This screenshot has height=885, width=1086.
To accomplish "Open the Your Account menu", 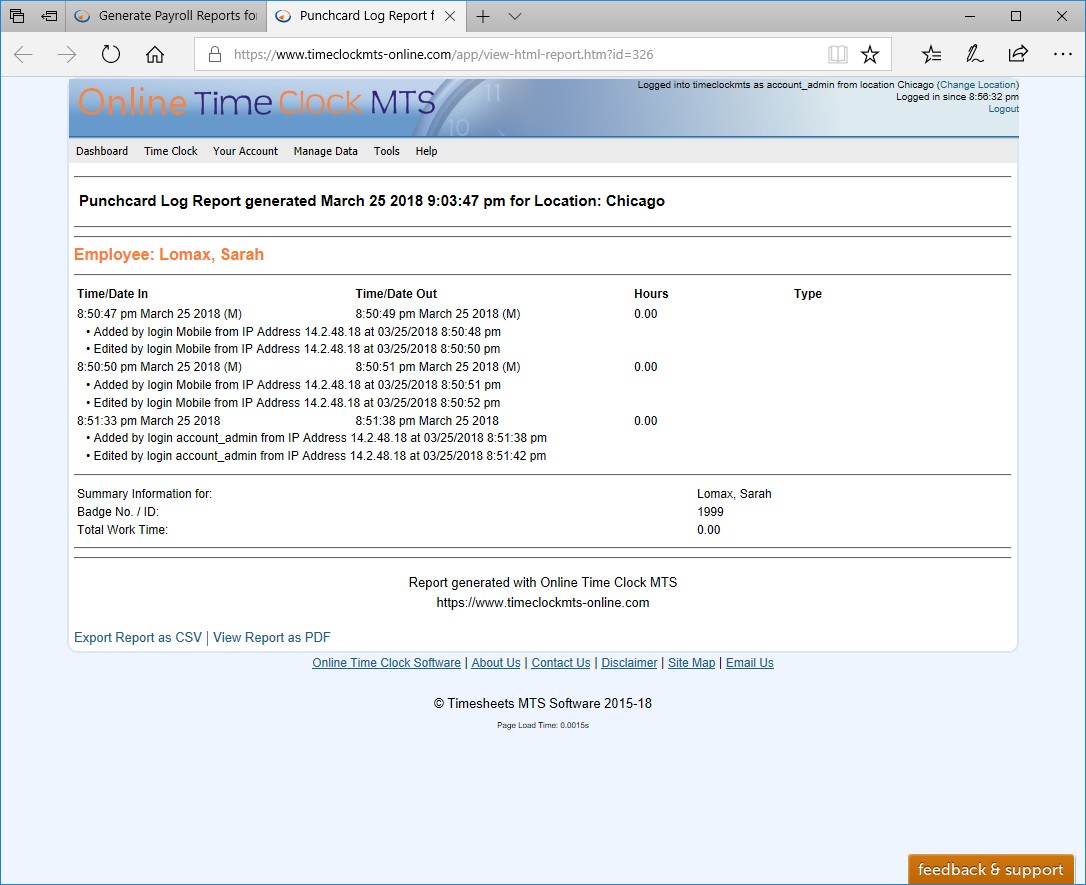I will click(x=245, y=151).
